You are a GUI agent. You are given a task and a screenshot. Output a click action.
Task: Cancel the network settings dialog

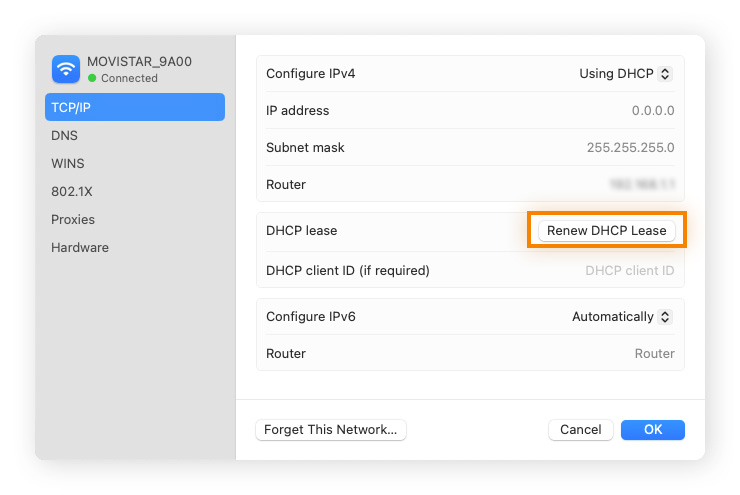580,430
